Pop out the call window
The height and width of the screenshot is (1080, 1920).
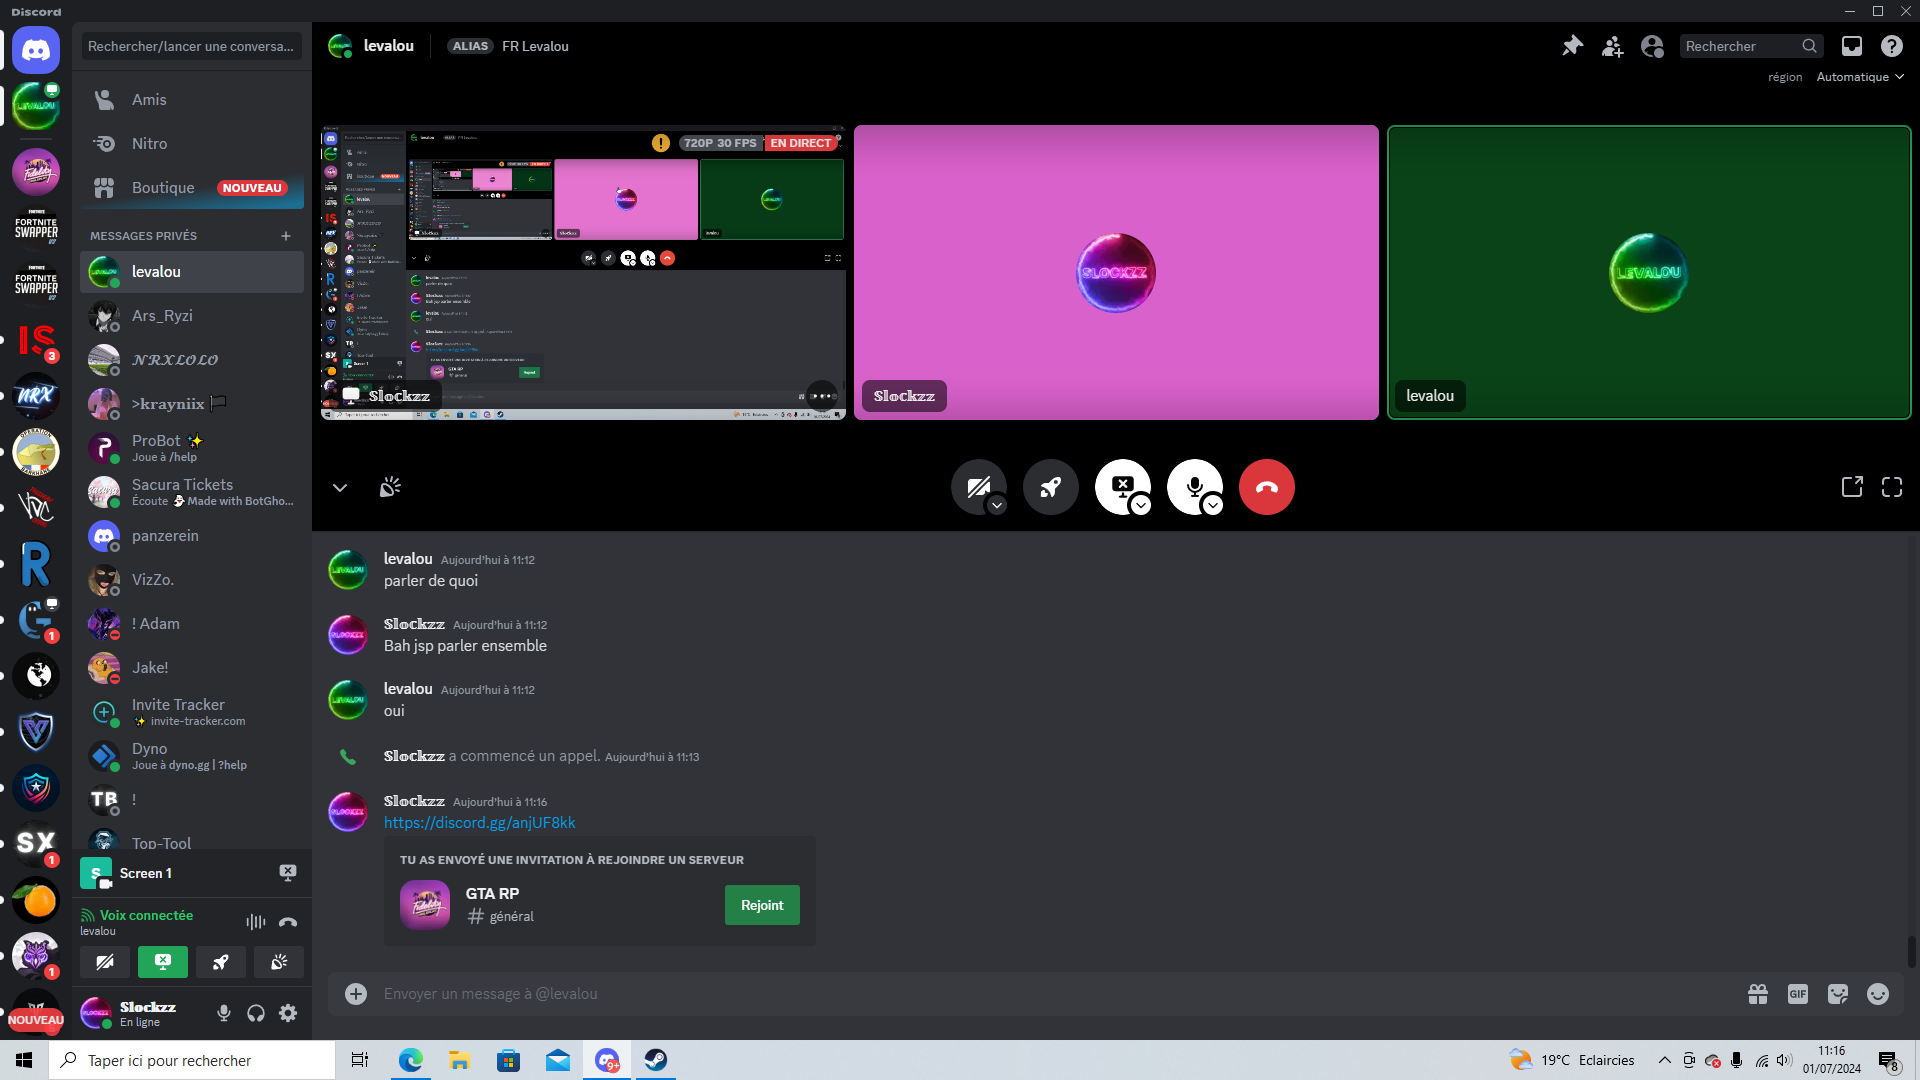(x=1852, y=487)
